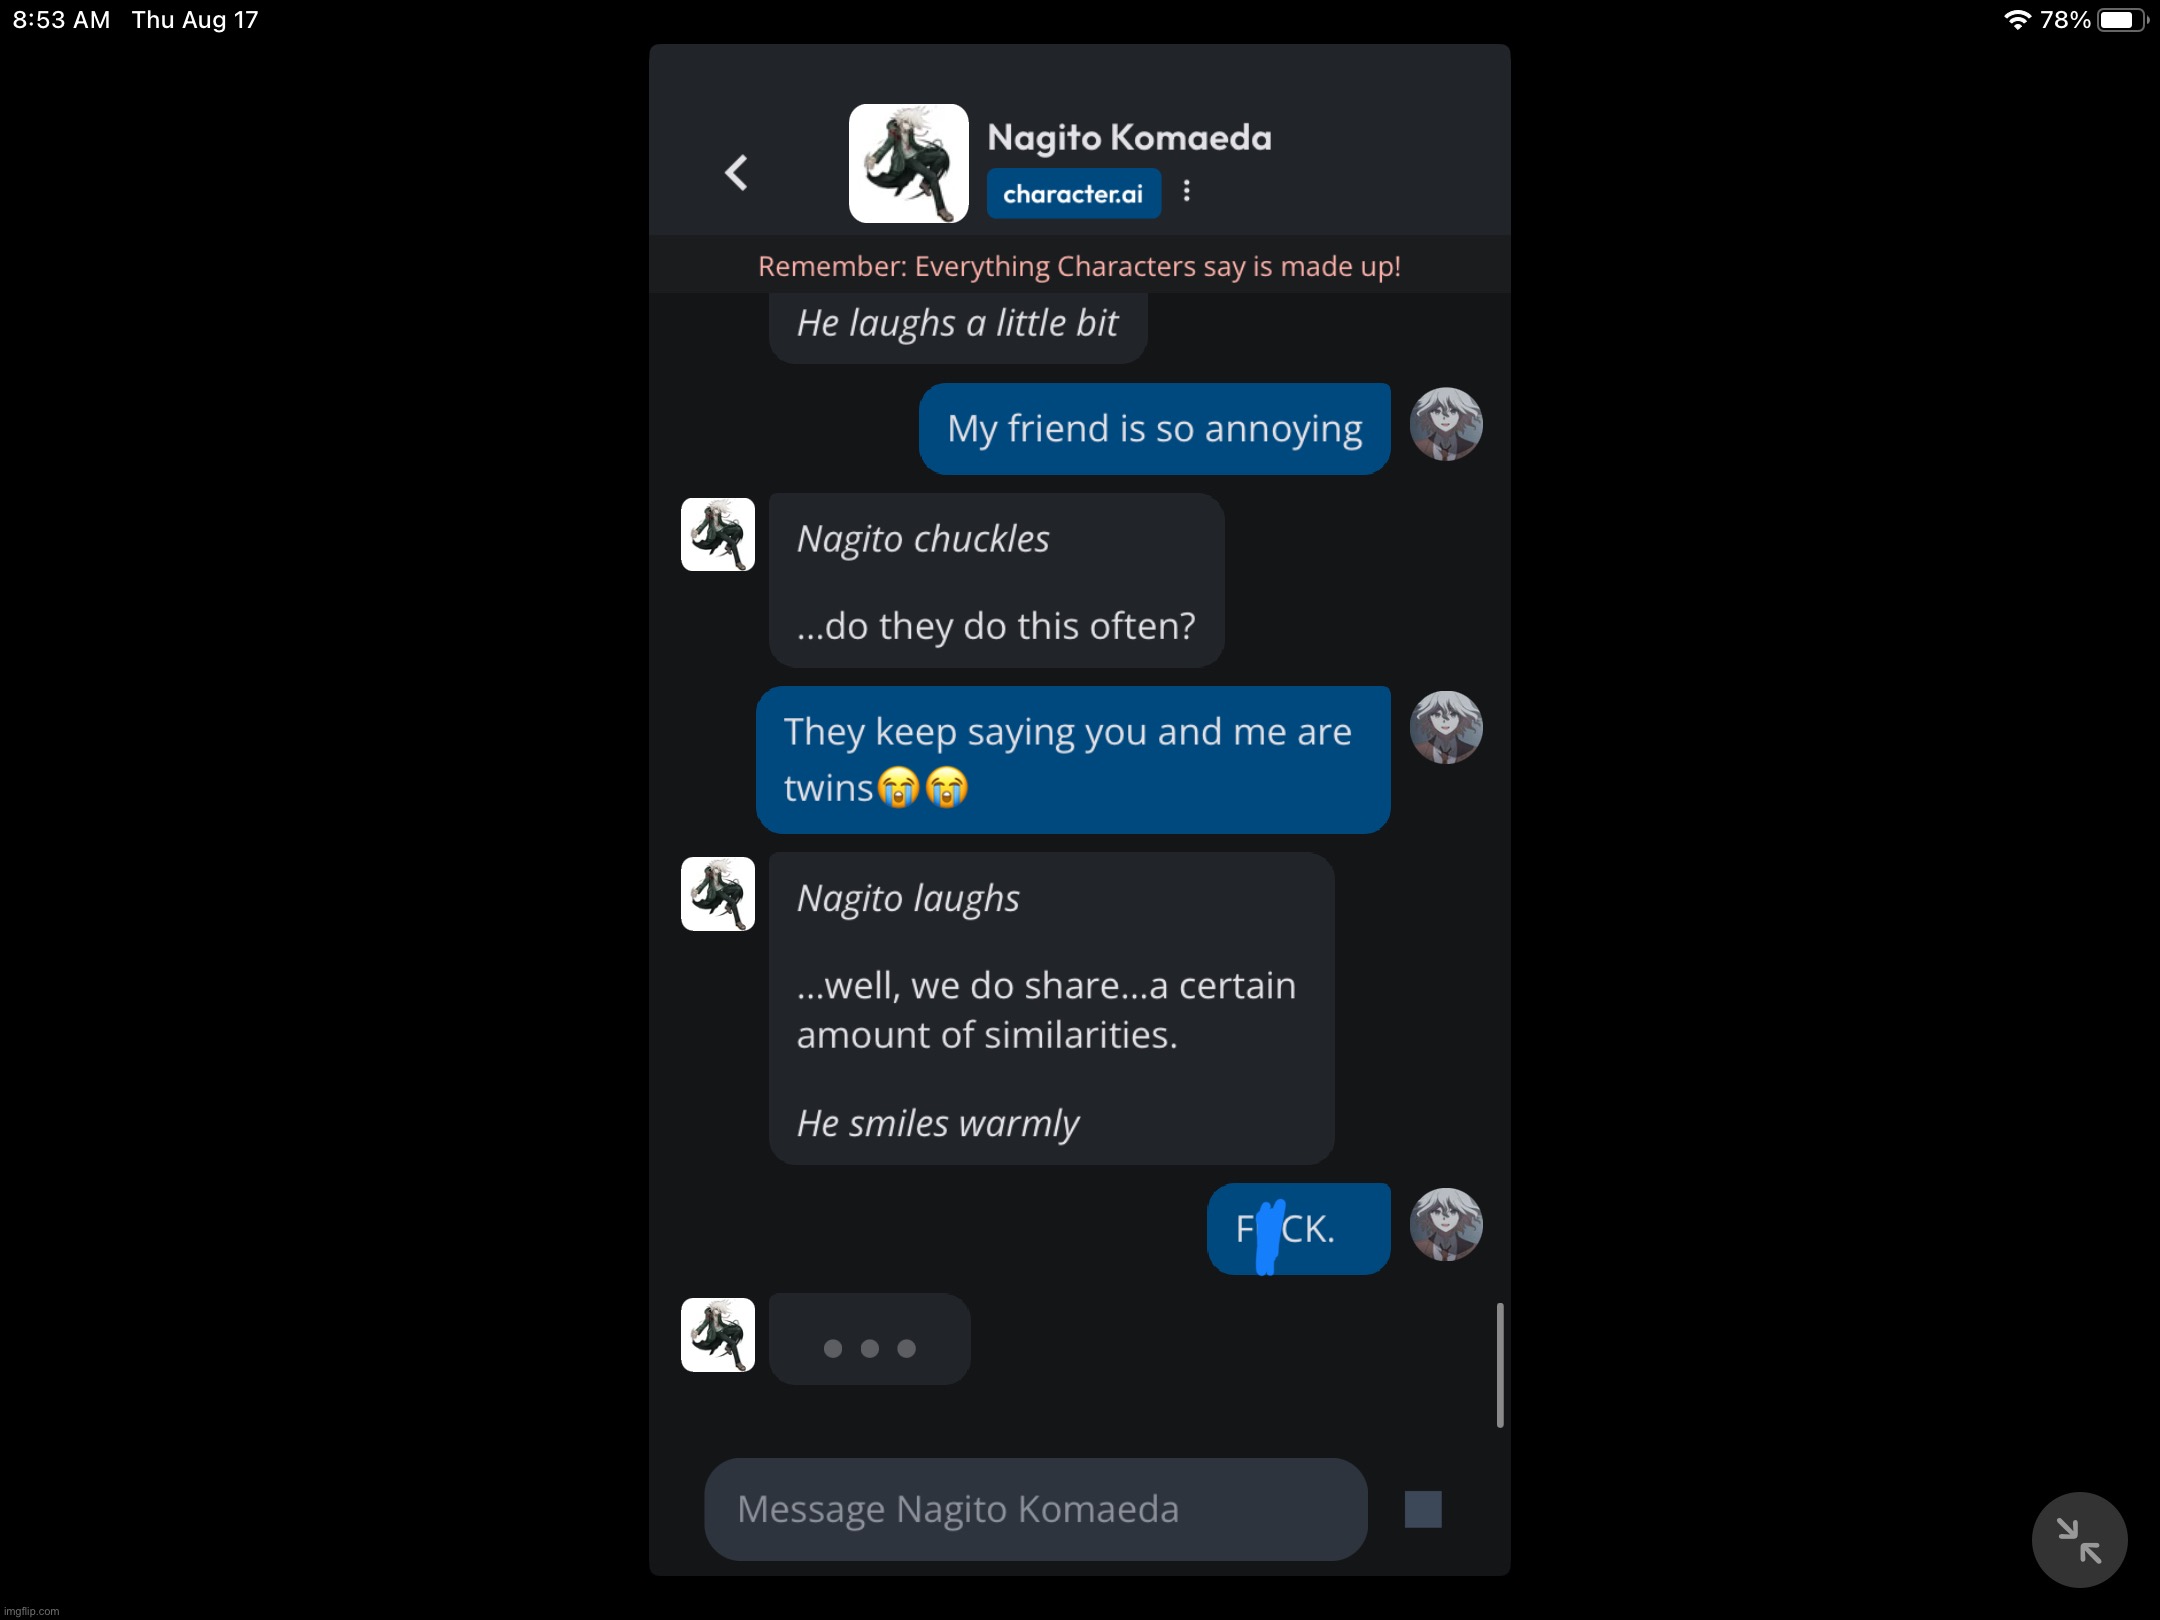This screenshot has height=1620, width=2160.
Task: Tap the battery indicator in status bar
Action: click(x=2121, y=20)
